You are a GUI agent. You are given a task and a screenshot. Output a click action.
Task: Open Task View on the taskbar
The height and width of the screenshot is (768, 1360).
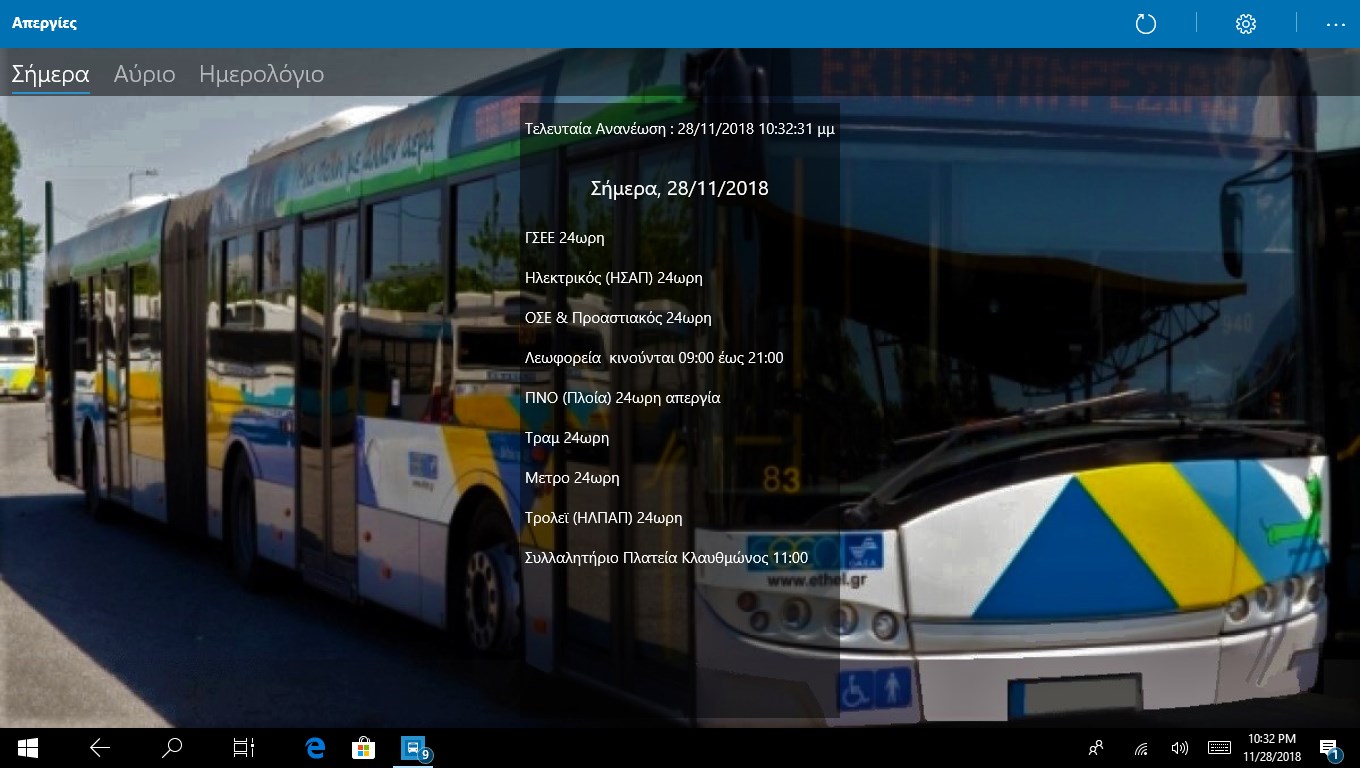244,748
